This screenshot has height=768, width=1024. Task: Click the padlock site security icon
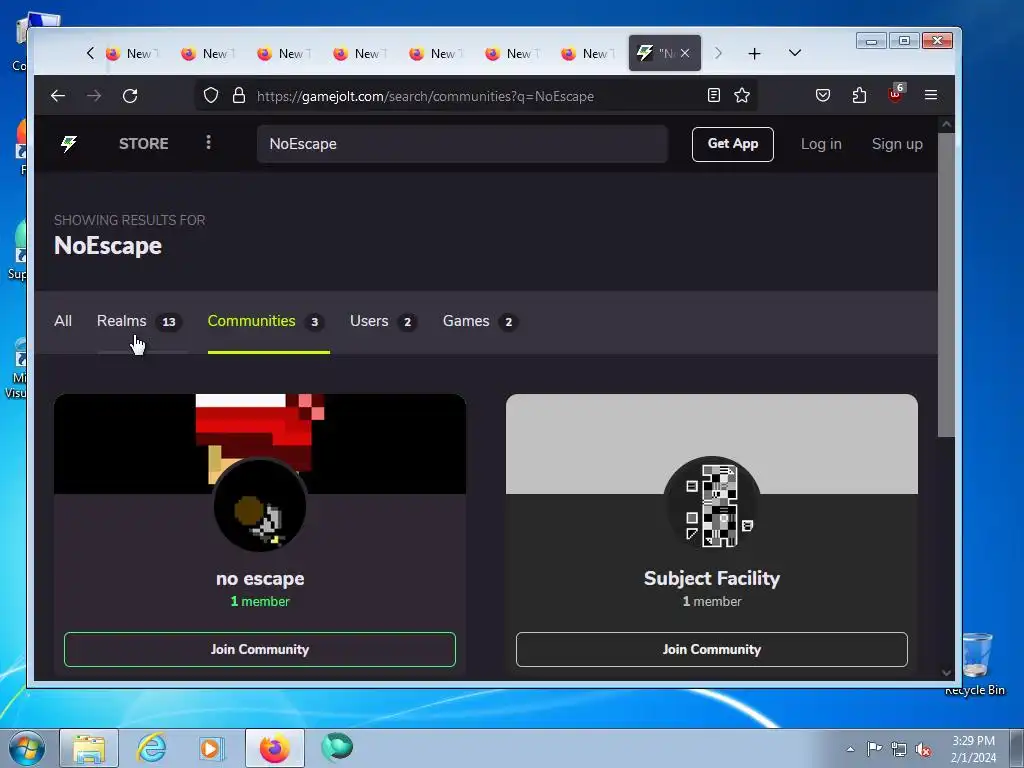(x=239, y=95)
